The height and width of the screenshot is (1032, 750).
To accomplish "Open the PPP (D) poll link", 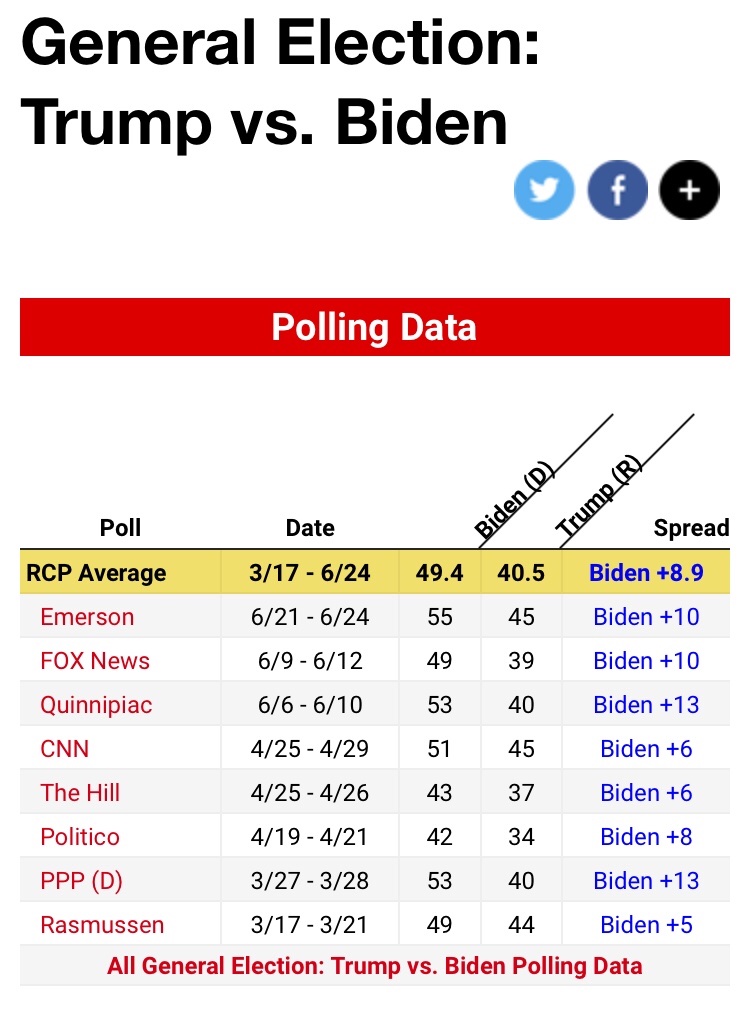I will pyautogui.click(x=82, y=881).
